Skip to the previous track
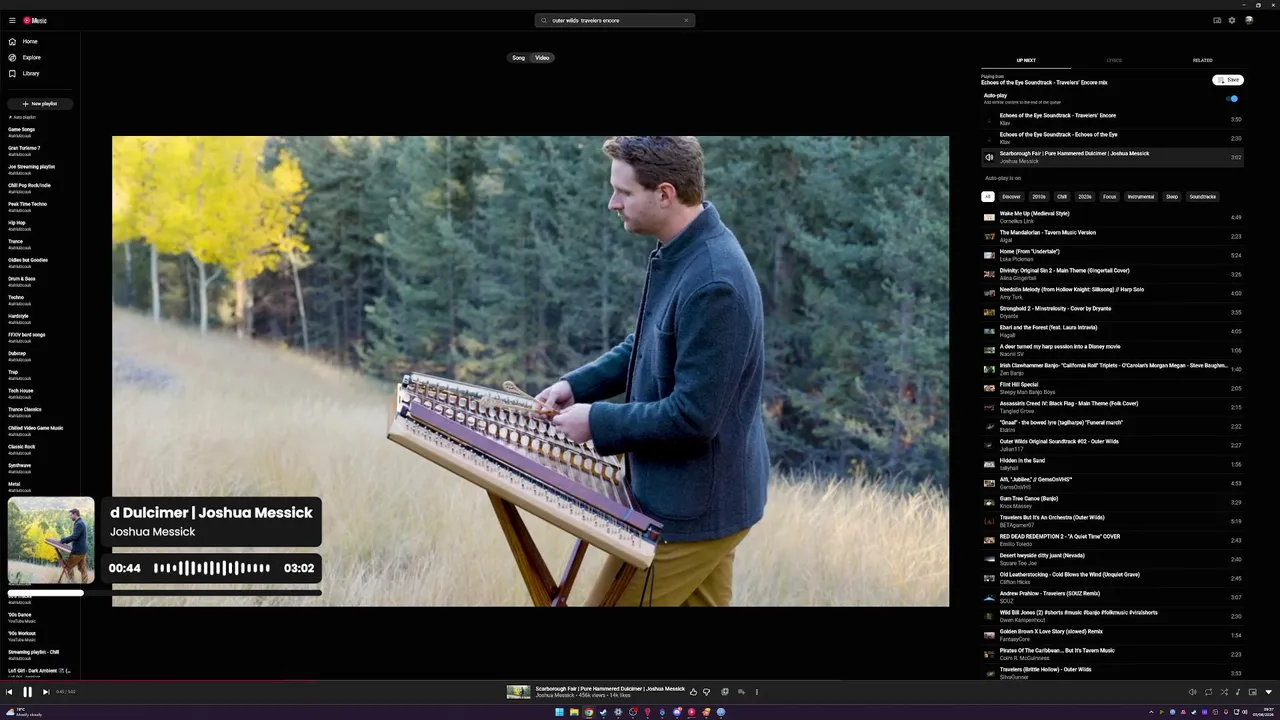Image resolution: width=1280 pixels, height=720 pixels. 9,692
